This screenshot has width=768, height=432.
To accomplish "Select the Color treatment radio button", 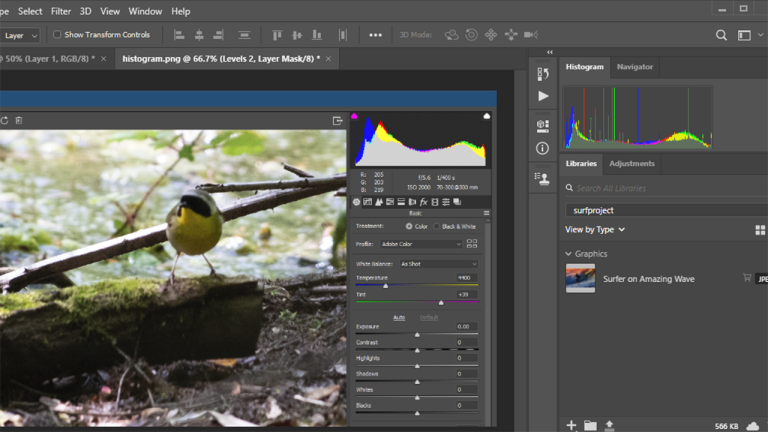I will coord(409,226).
